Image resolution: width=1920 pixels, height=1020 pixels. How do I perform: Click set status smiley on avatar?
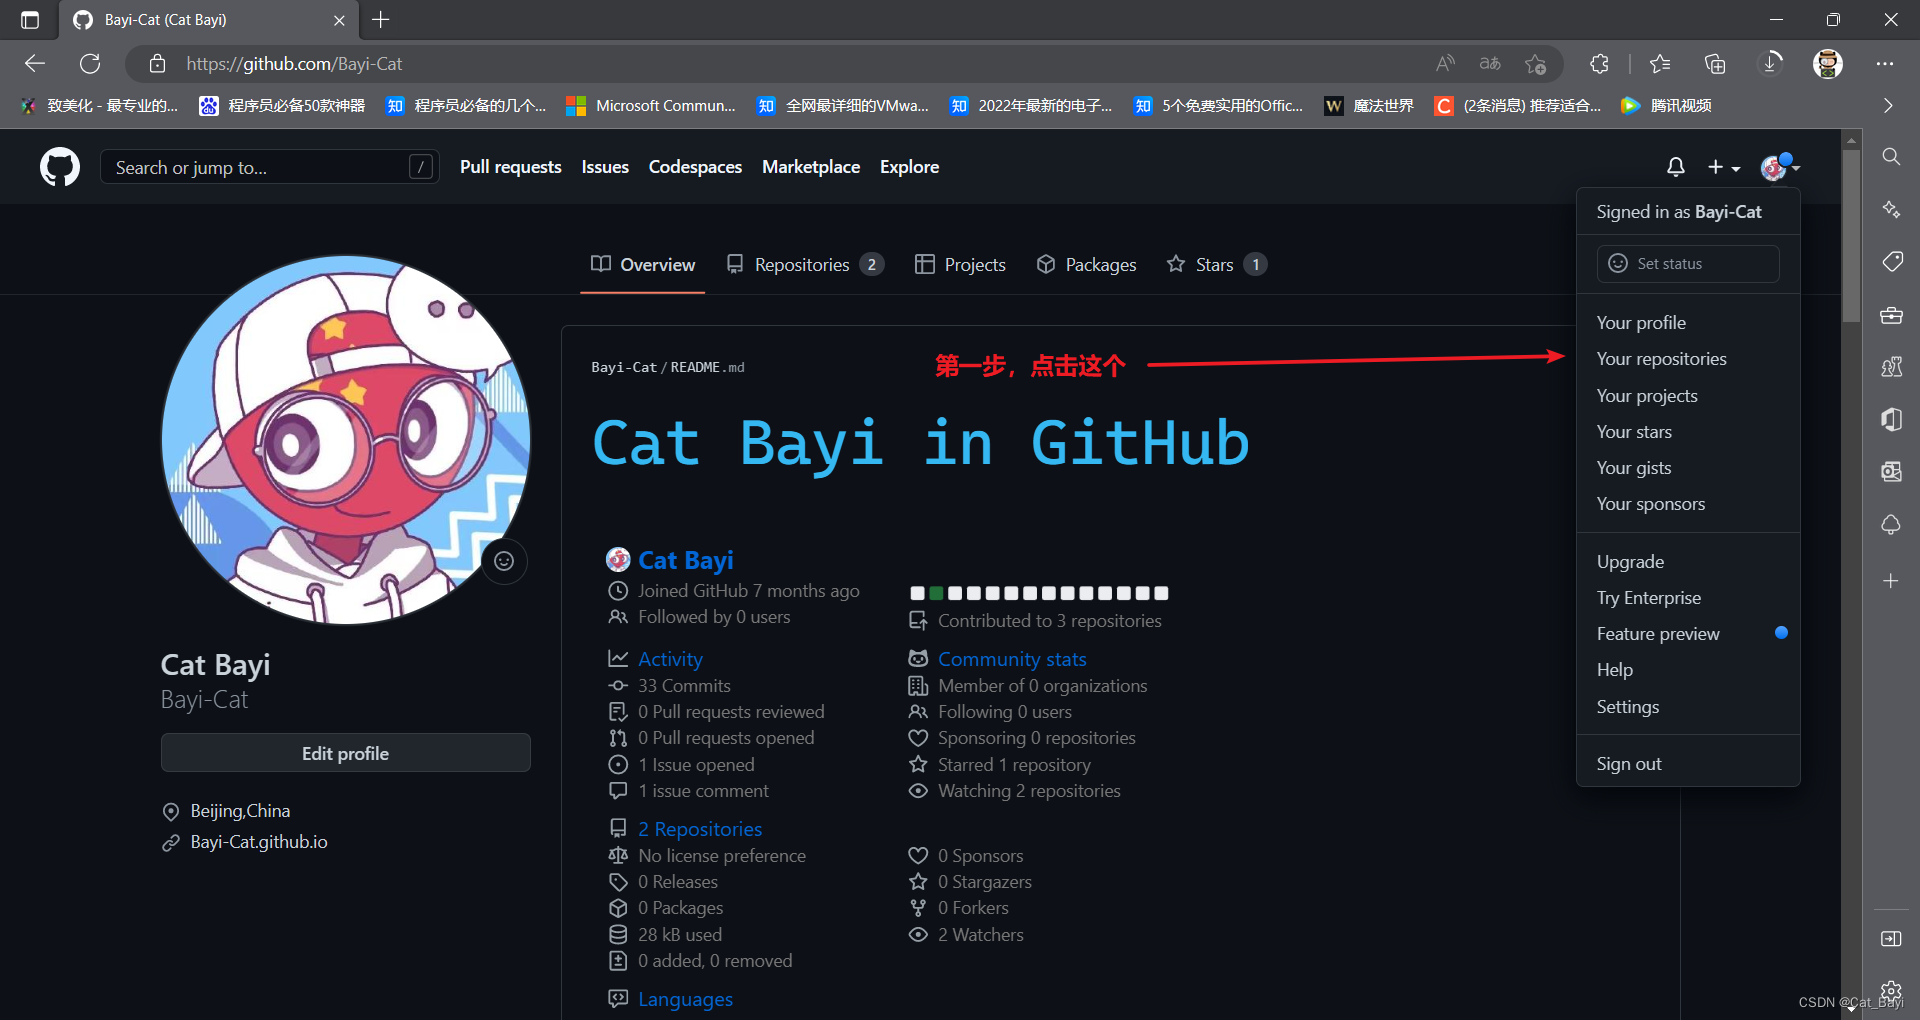click(504, 561)
